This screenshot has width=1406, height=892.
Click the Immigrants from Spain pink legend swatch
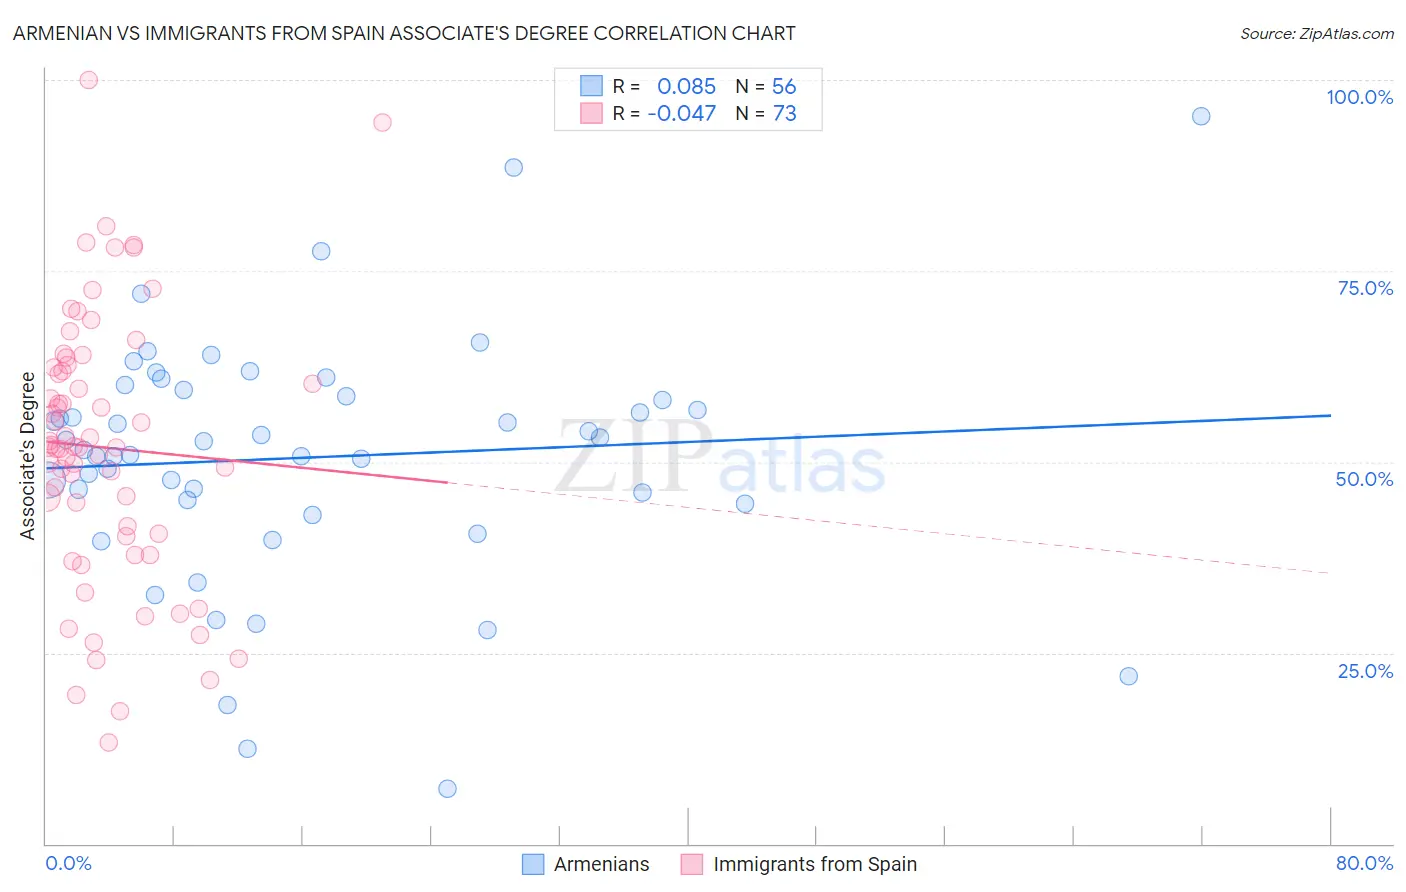point(692,864)
